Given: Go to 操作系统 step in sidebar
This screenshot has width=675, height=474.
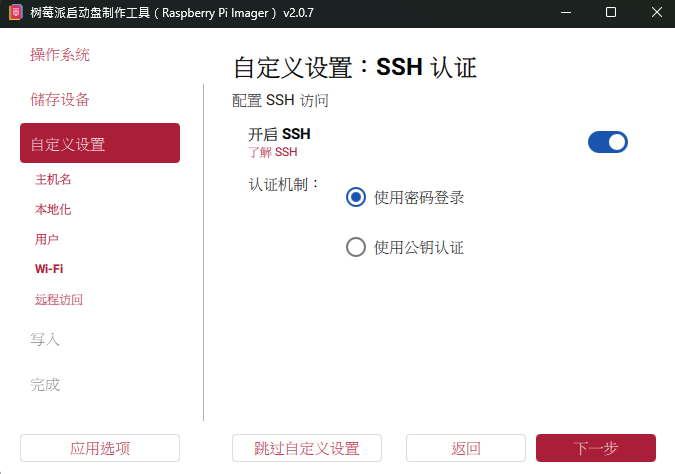Looking at the screenshot, I should point(60,55).
